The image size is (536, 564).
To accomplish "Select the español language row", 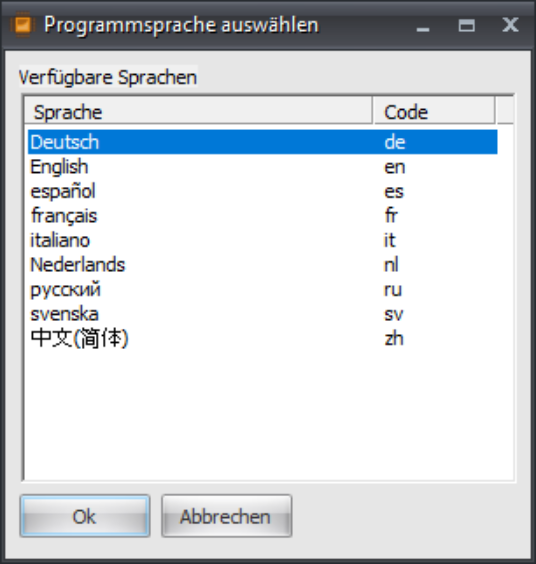I will click(x=263, y=191).
